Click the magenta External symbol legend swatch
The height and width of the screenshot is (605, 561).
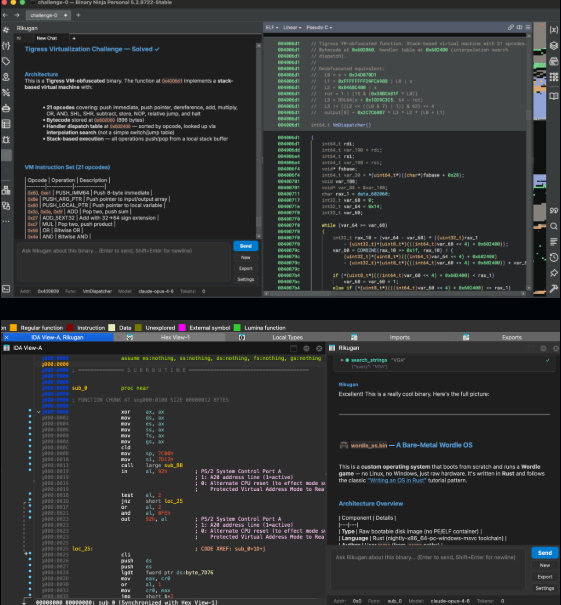pos(182,328)
